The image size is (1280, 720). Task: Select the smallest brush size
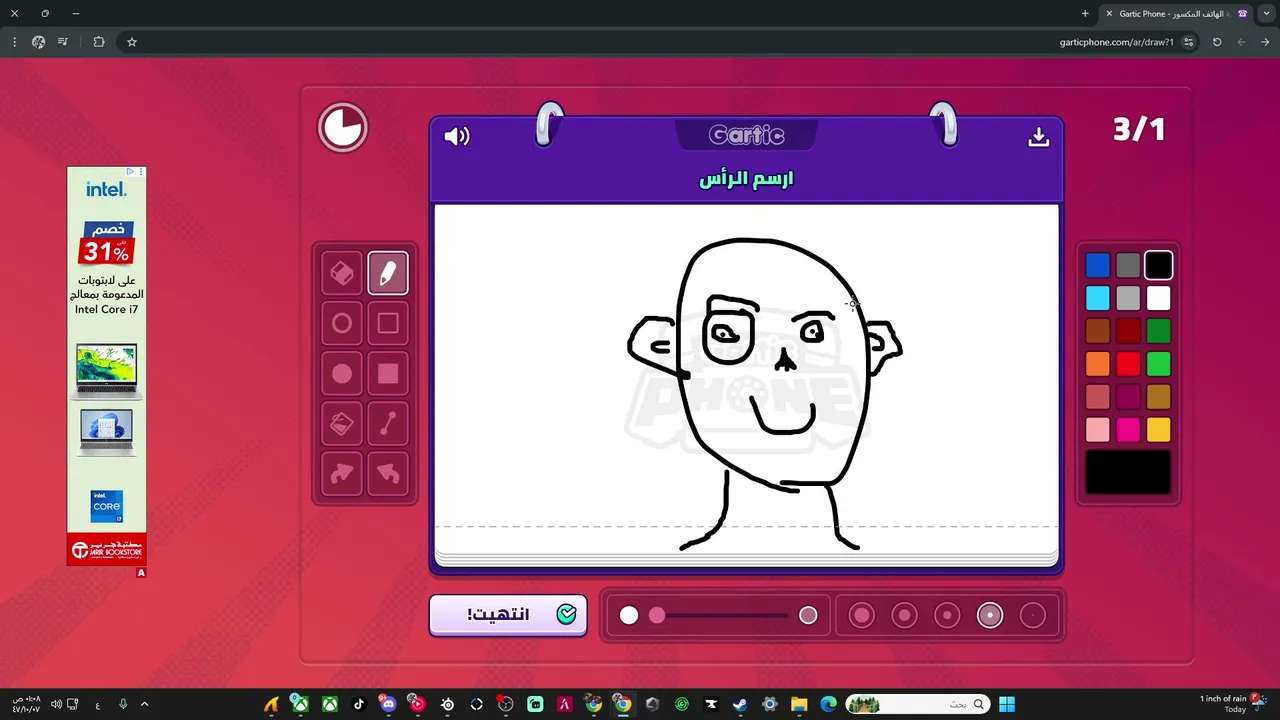[1033, 615]
